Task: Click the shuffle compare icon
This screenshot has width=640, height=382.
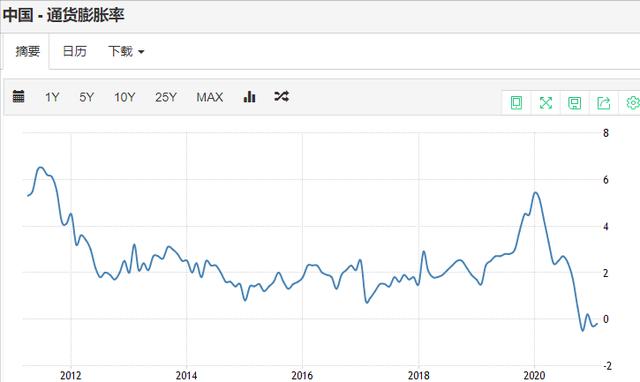Action: click(x=282, y=97)
